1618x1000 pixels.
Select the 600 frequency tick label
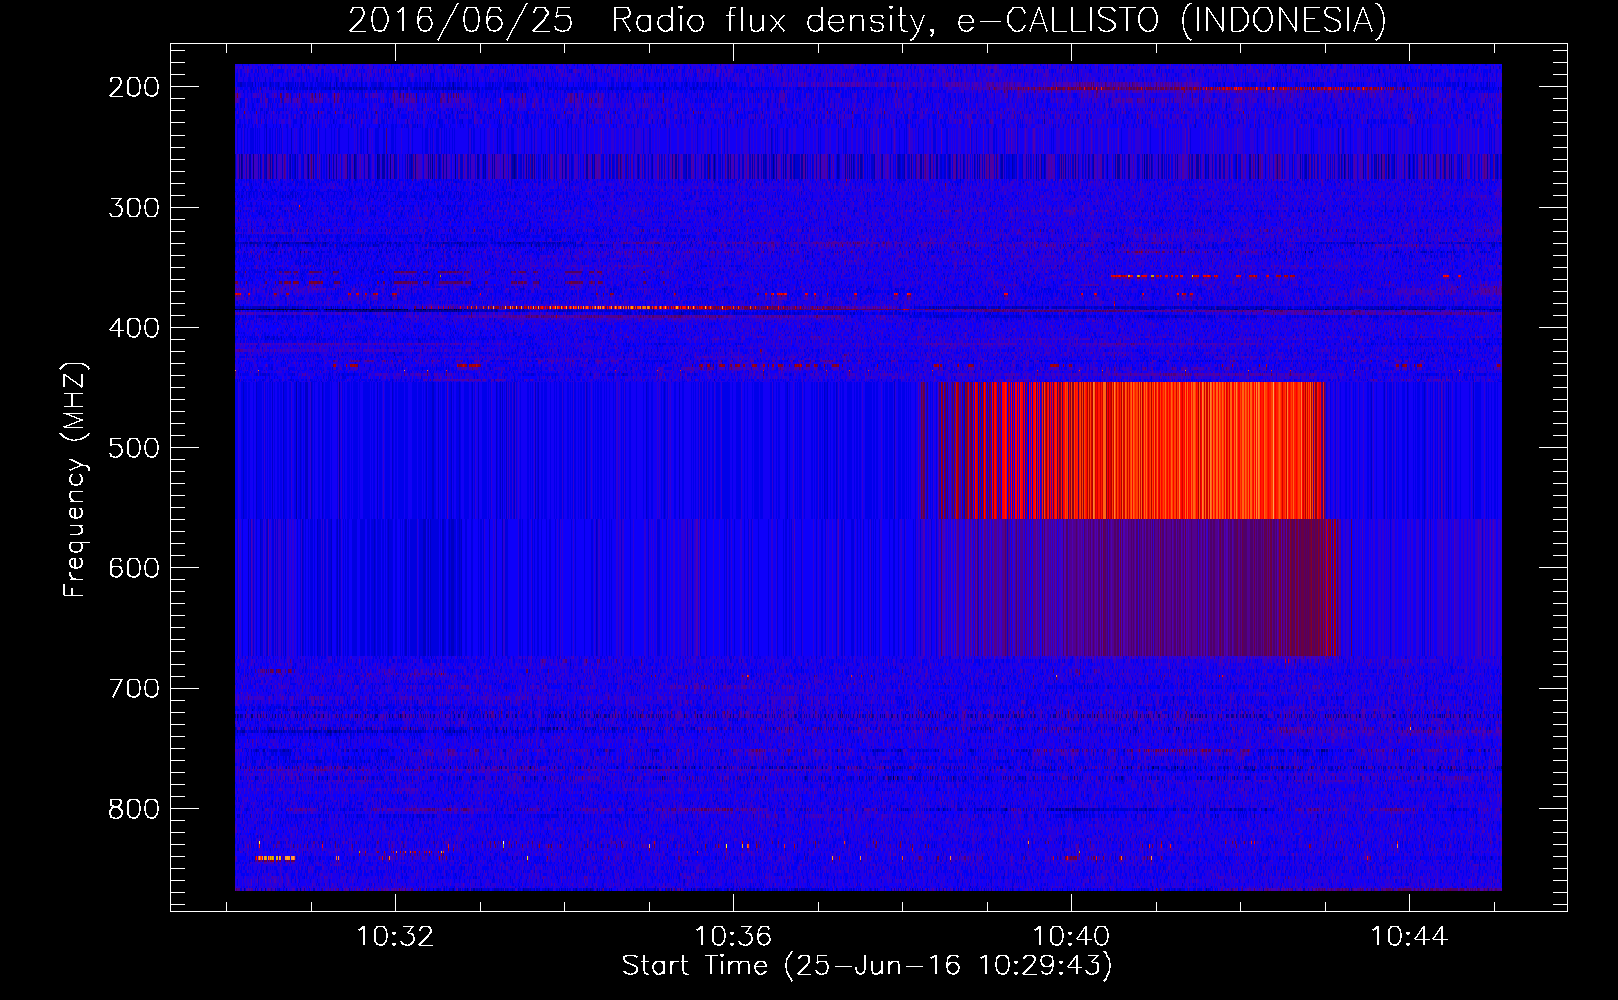134,568
